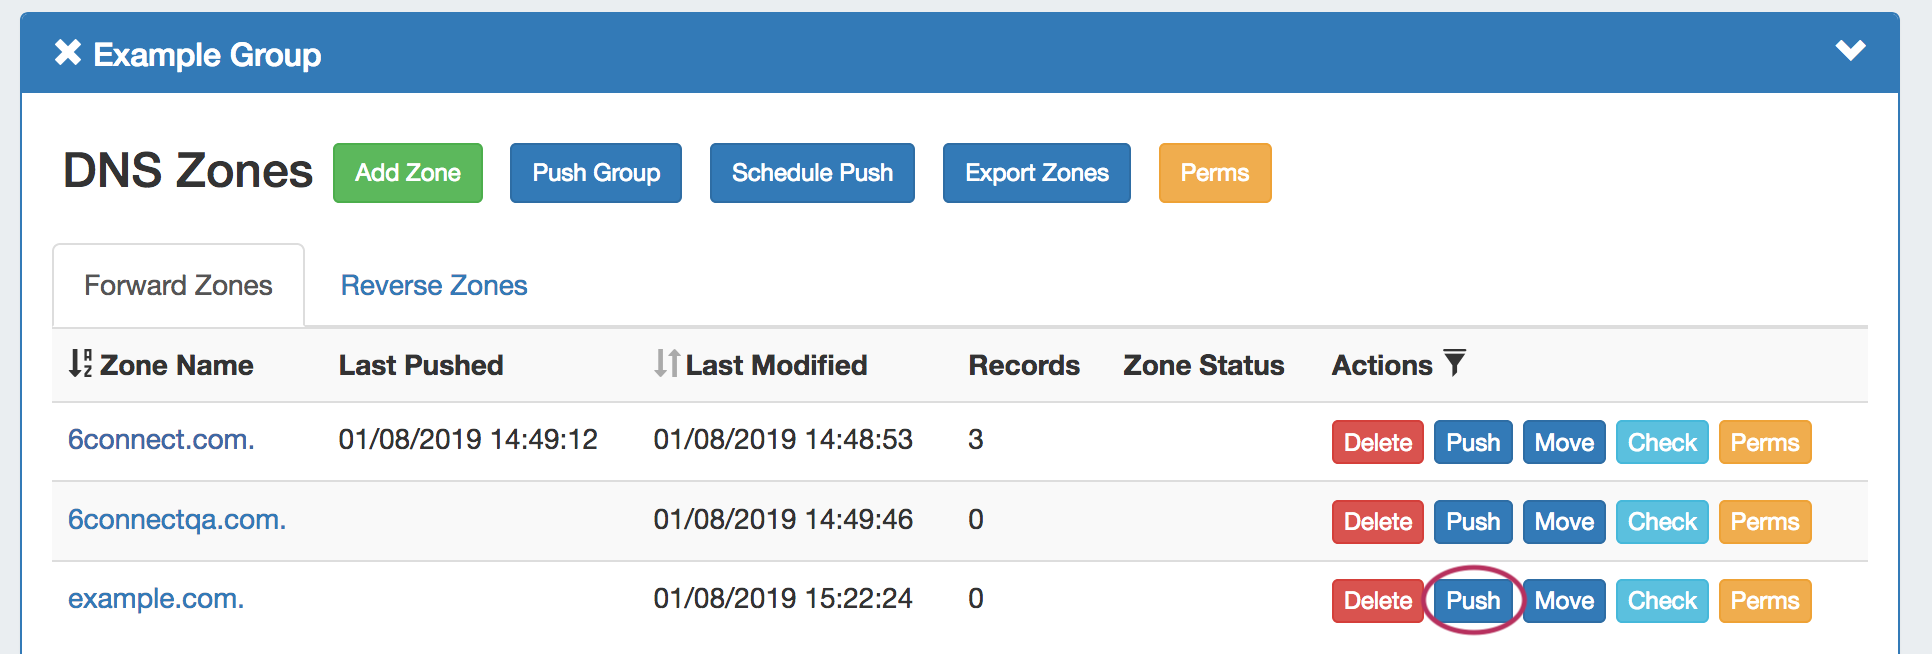The image size is (1932, 654).
Task: Open the example.com. zone link
Action: (x=156, y=599)
